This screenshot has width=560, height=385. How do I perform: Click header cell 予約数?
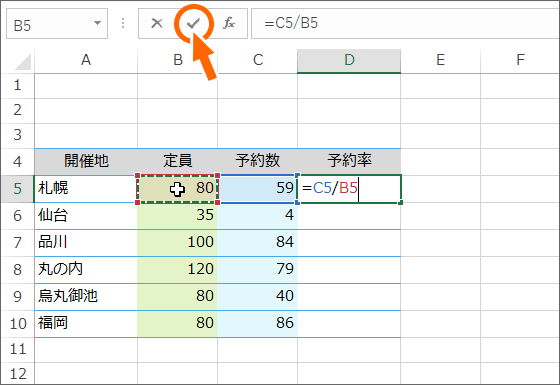tap(258, 161)
